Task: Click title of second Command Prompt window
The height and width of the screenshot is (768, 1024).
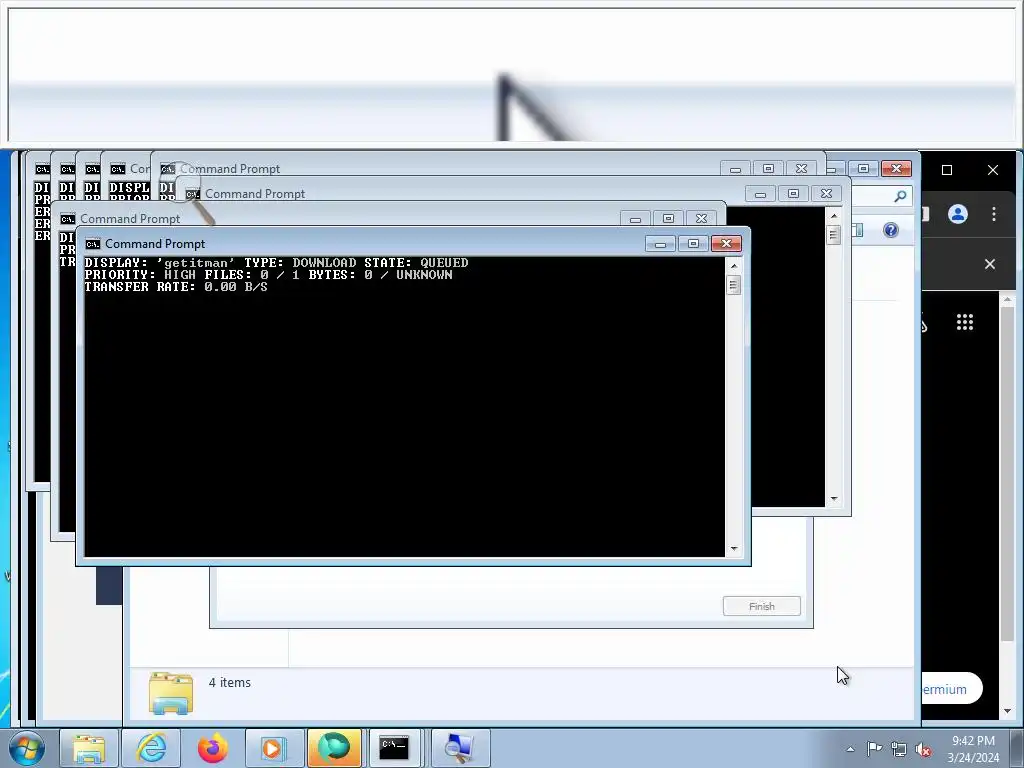Action: pyautogui.click(x=130, y=219)
